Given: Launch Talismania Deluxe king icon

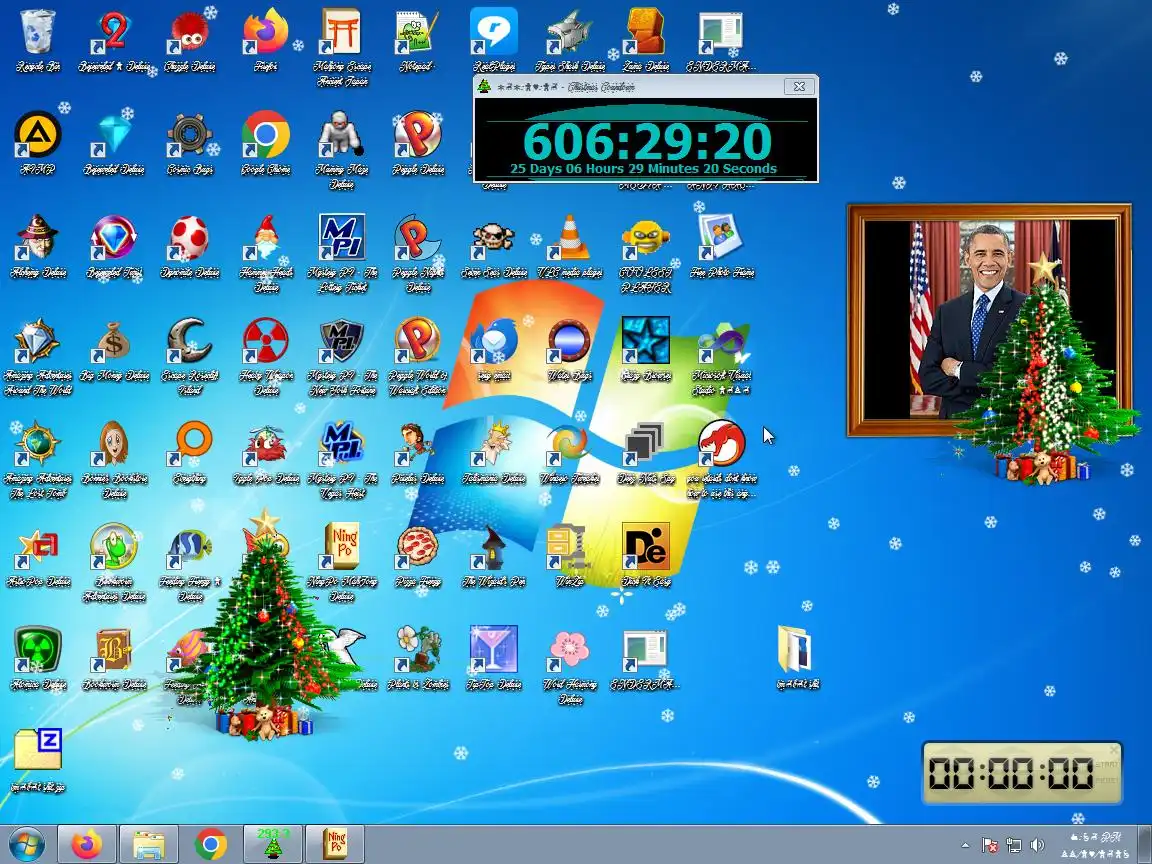Looking at the screenshot, I should tap(494, 444).
